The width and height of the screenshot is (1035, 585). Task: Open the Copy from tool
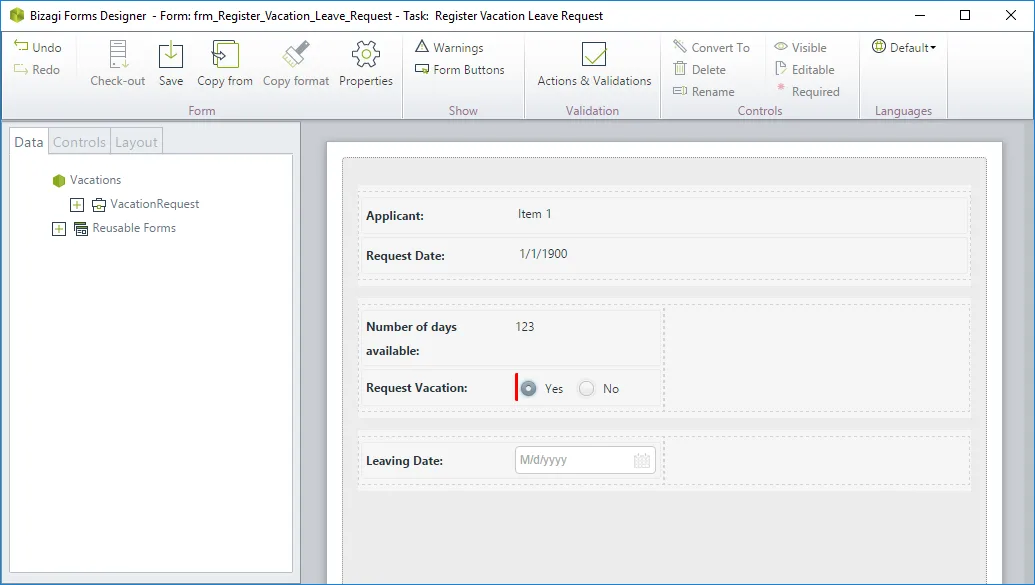pyautogui.click(x=225, y=55)
